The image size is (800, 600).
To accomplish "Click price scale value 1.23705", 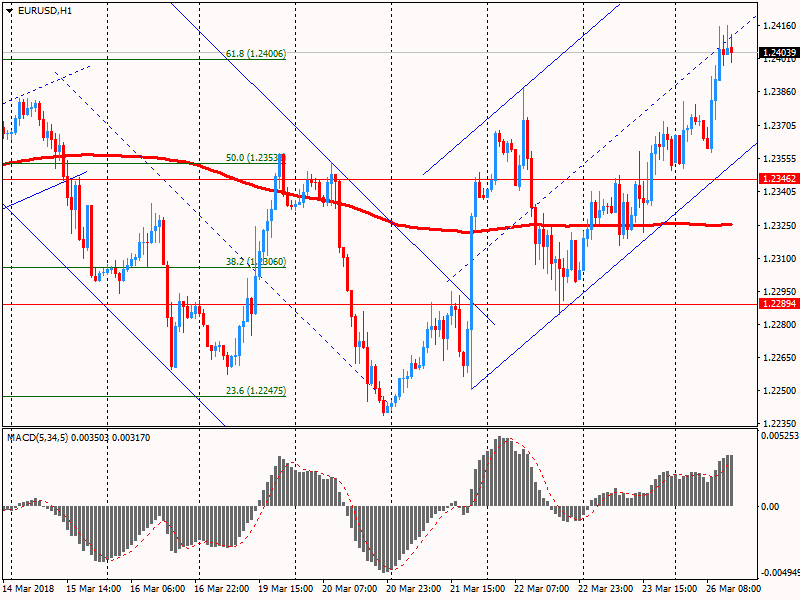I will 780,126.
